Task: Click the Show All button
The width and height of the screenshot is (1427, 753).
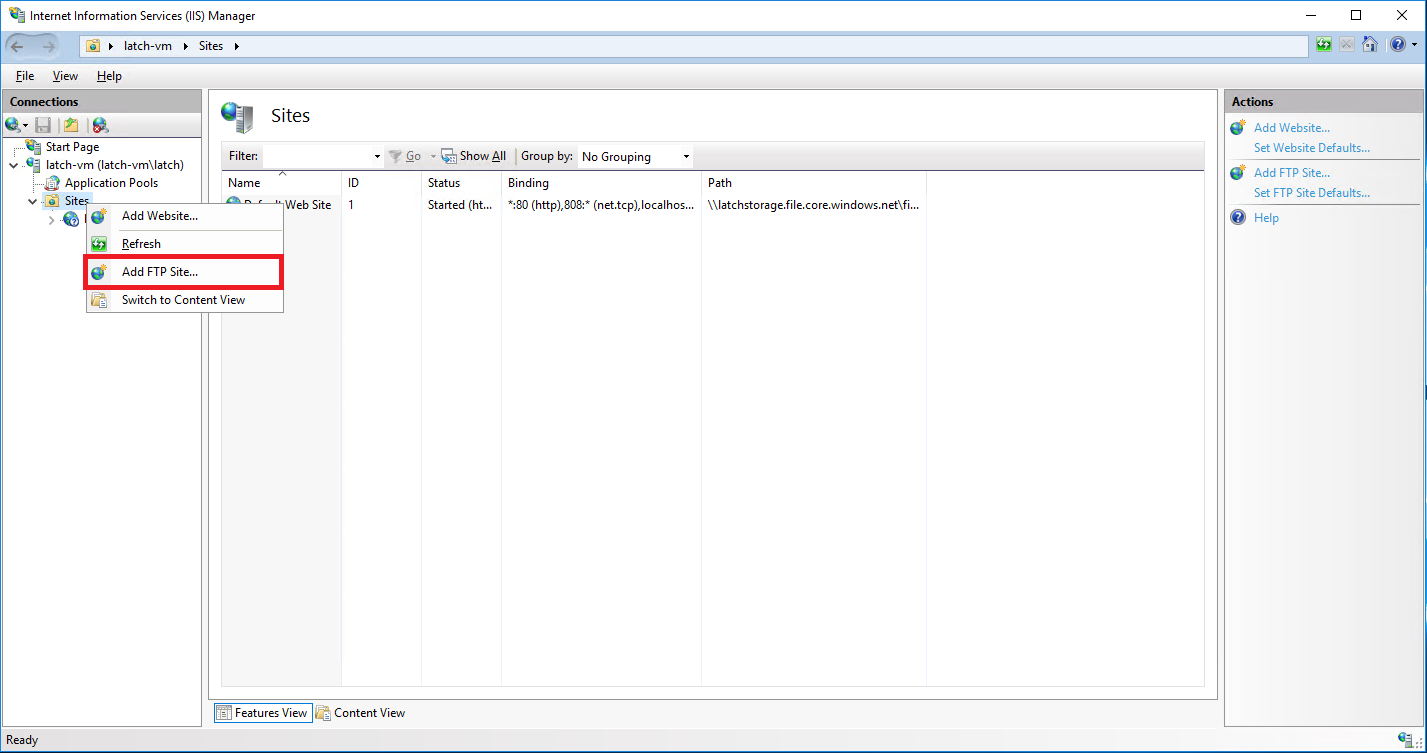Action: tap(474, 156)
